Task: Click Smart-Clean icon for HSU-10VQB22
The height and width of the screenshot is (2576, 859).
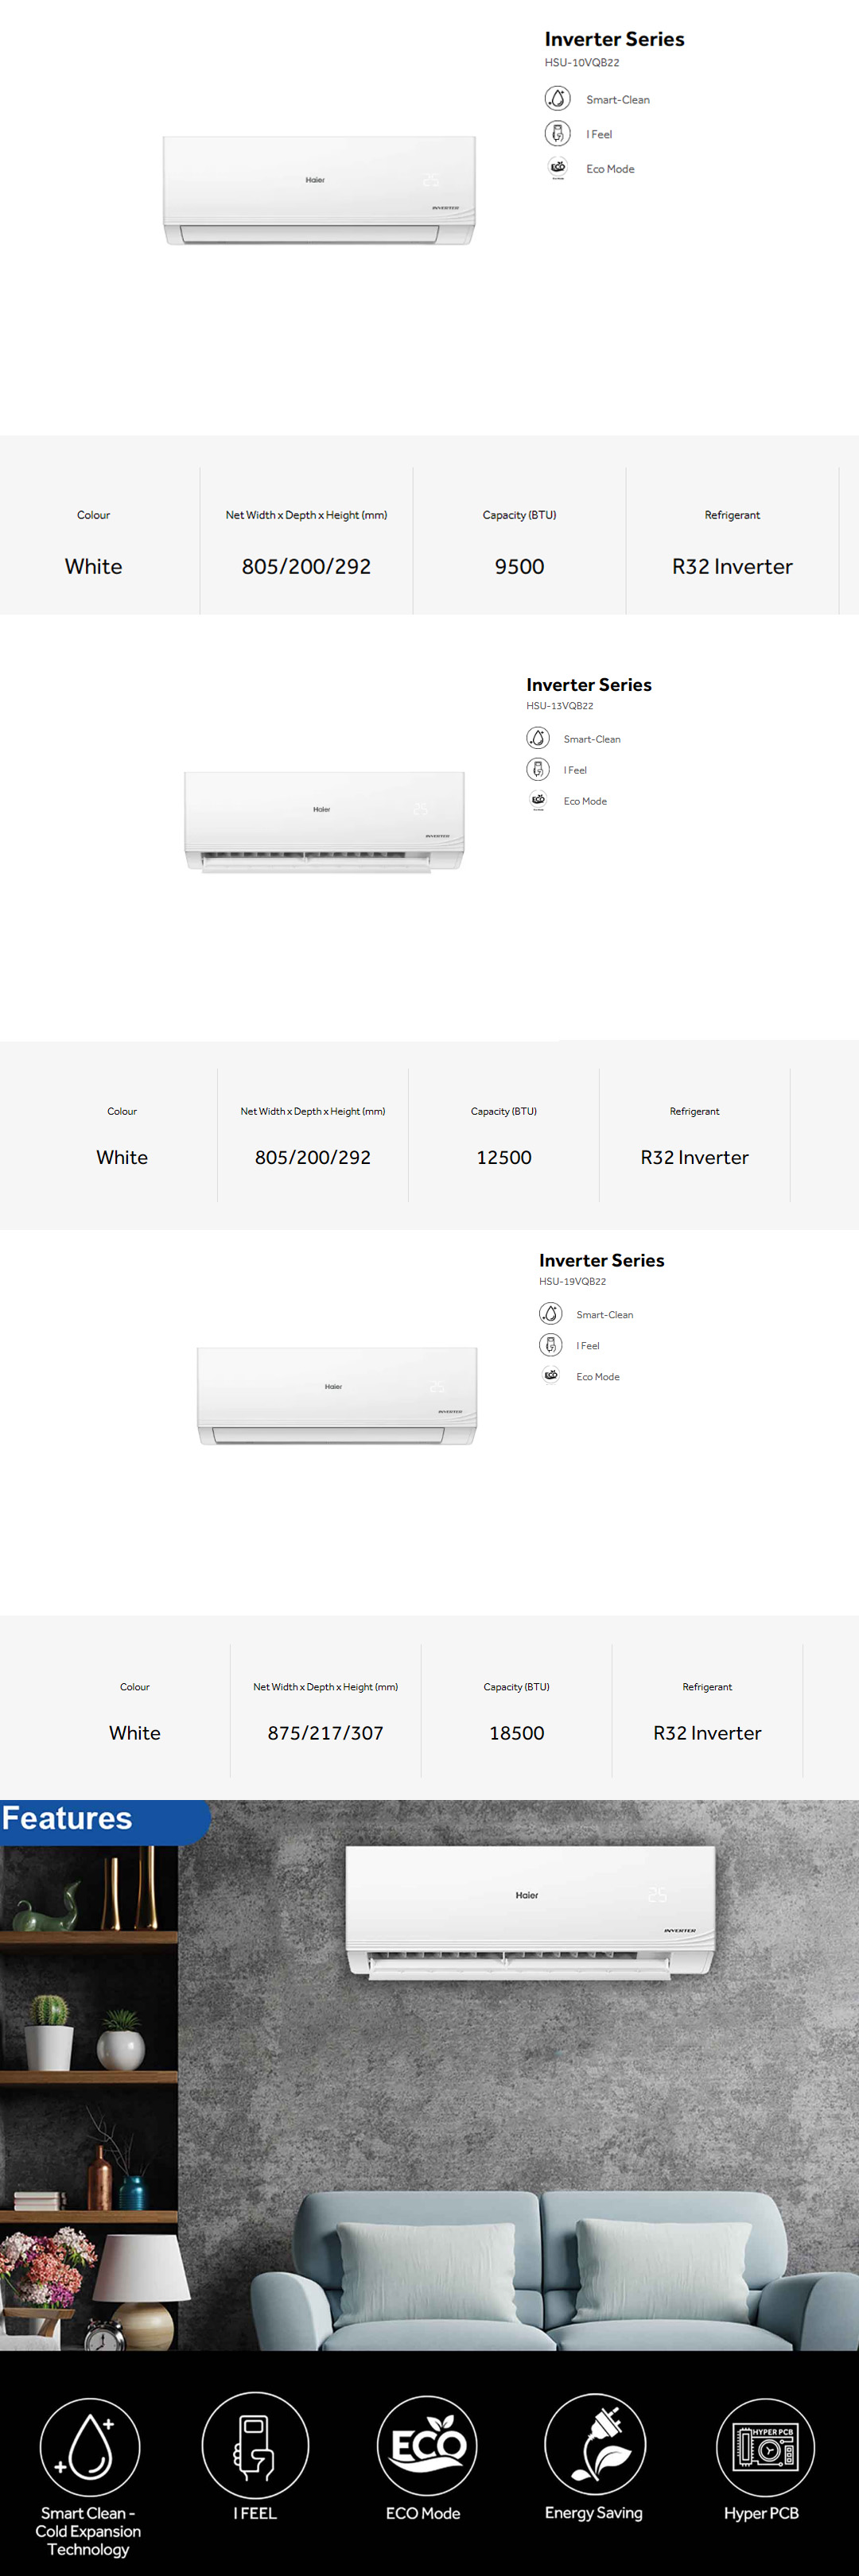Action: tap(557, 99)
